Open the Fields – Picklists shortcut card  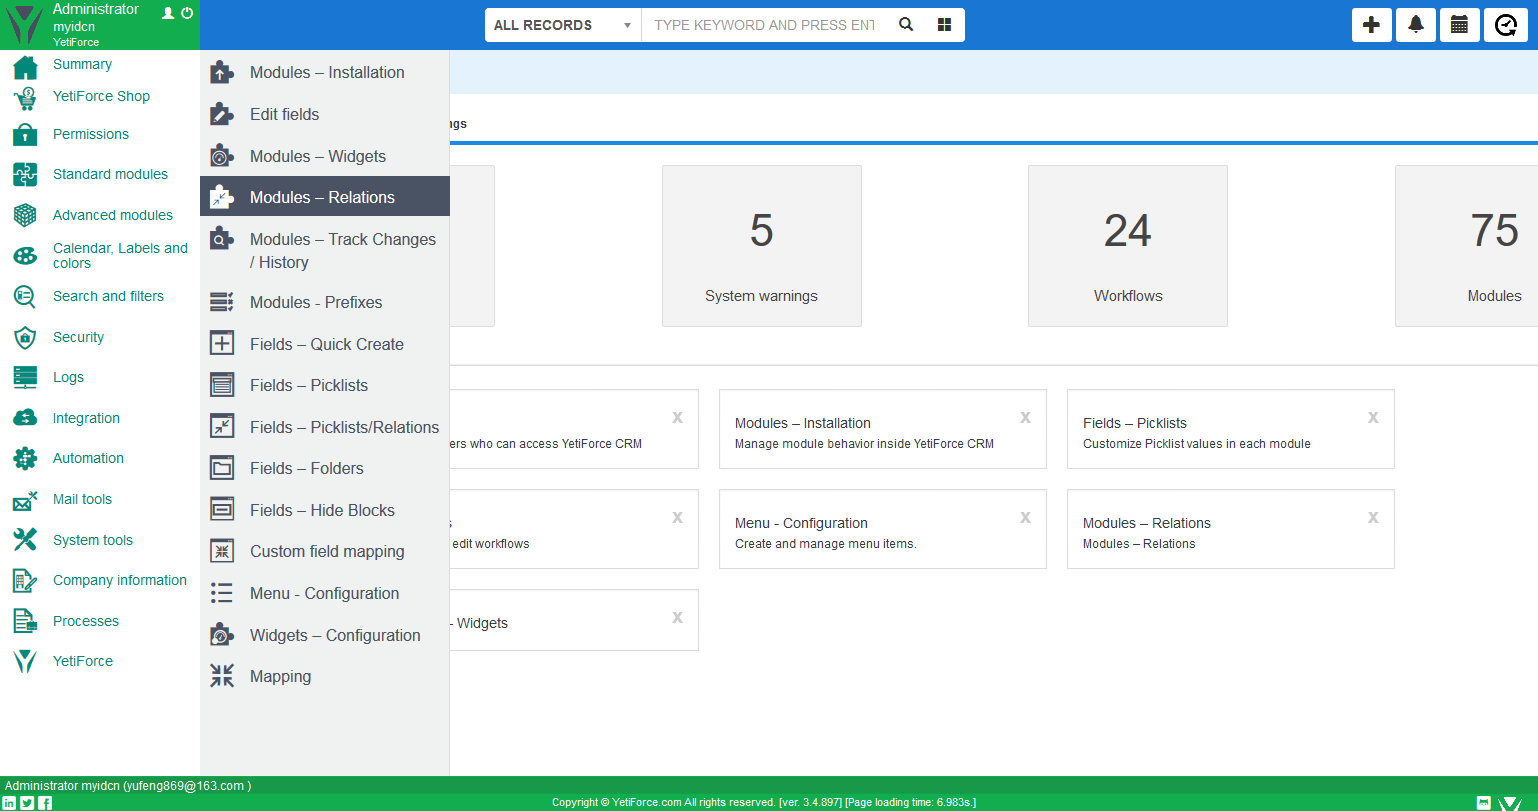pos(1231,429)
